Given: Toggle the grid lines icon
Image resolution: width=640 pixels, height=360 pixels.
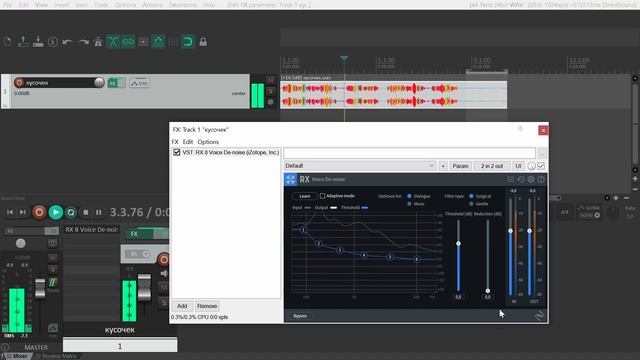Looking at the screenshot, I should (x=173, y=42).
